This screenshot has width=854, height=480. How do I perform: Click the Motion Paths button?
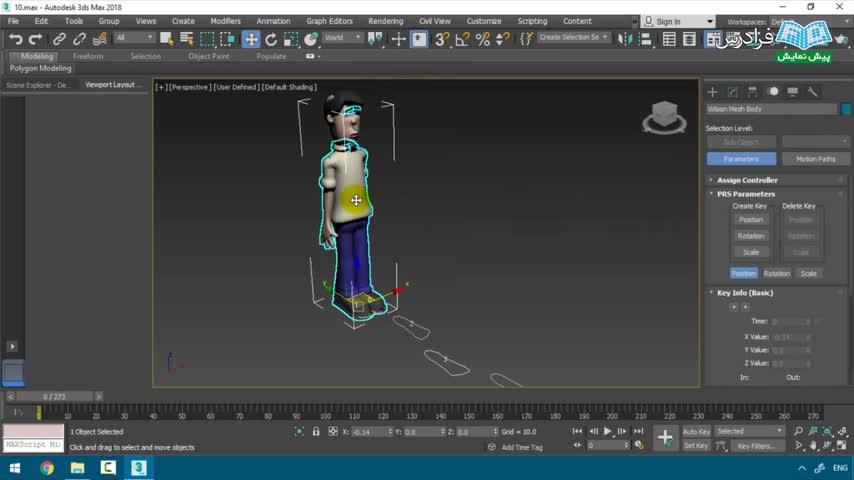[815, 159]
